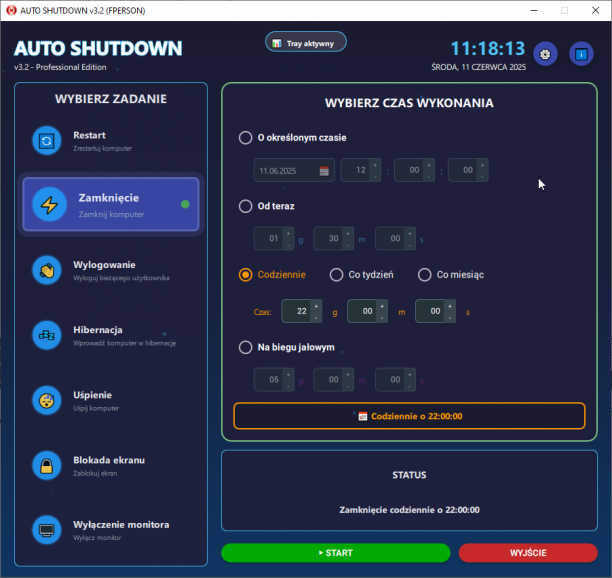
Task: Minimize the Auto Shutdown window
Action: (534, 11)
